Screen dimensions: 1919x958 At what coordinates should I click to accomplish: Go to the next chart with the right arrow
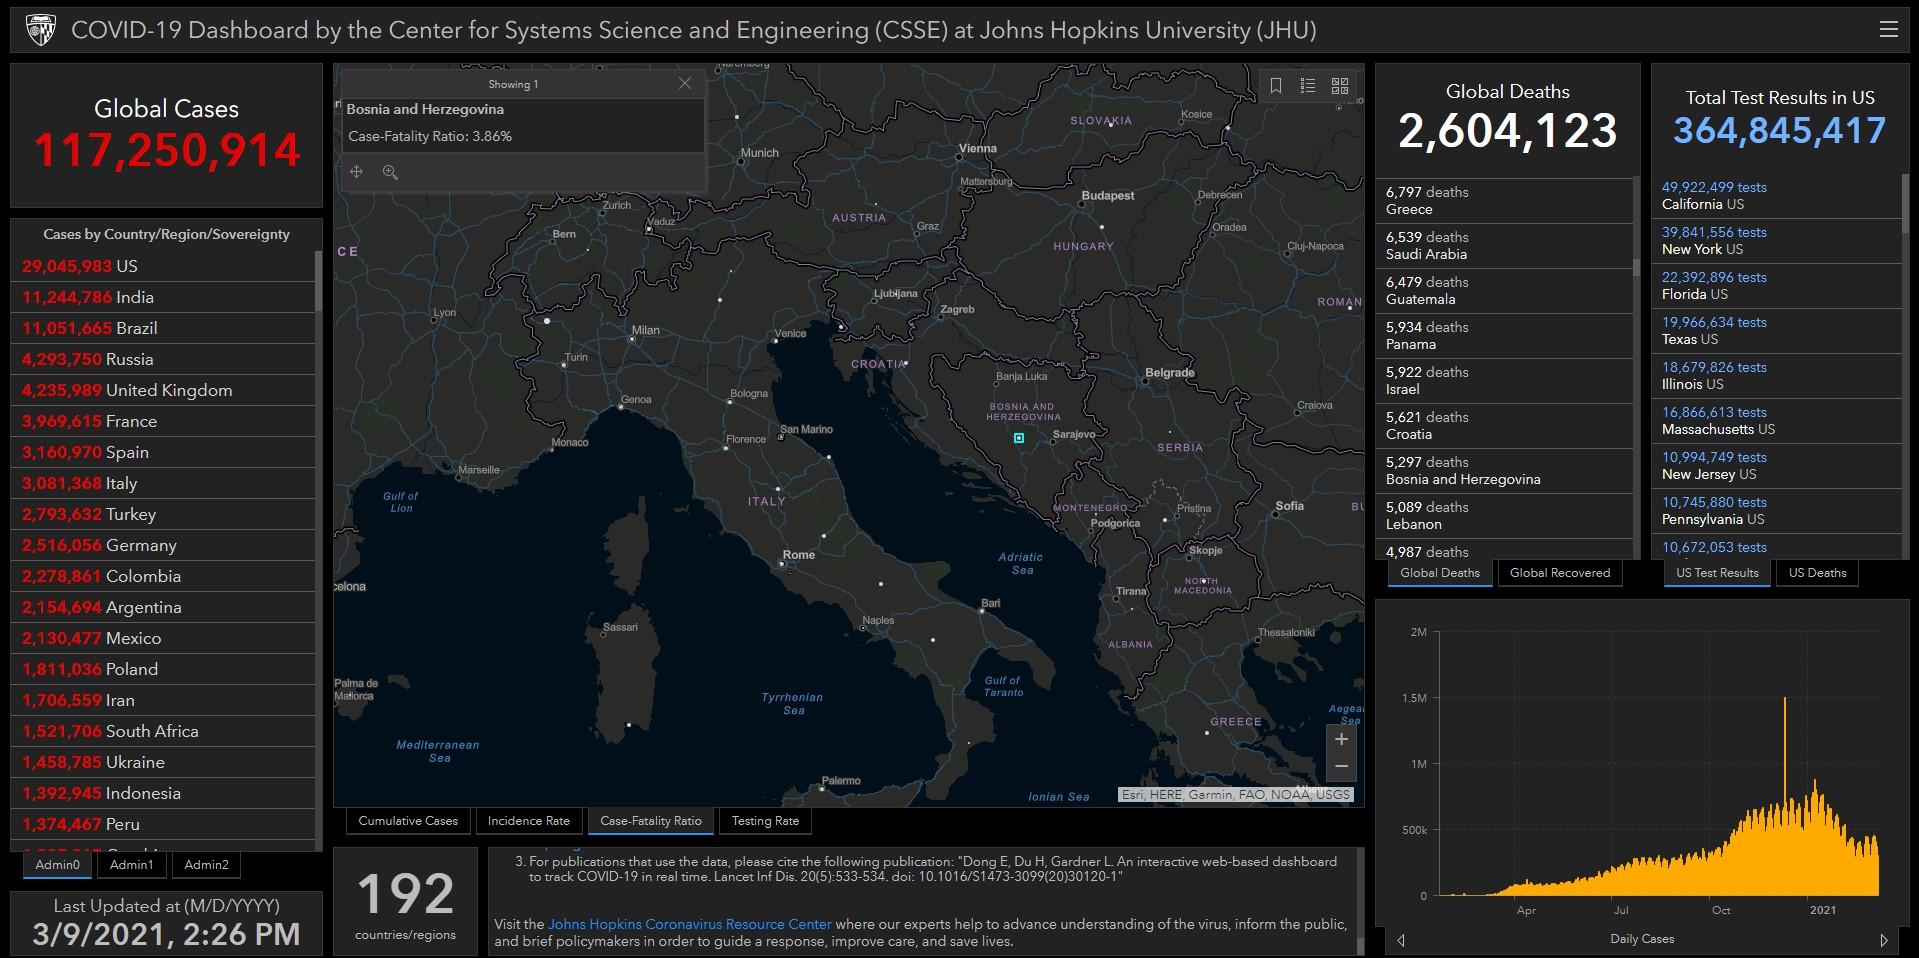click(1884, 940)
